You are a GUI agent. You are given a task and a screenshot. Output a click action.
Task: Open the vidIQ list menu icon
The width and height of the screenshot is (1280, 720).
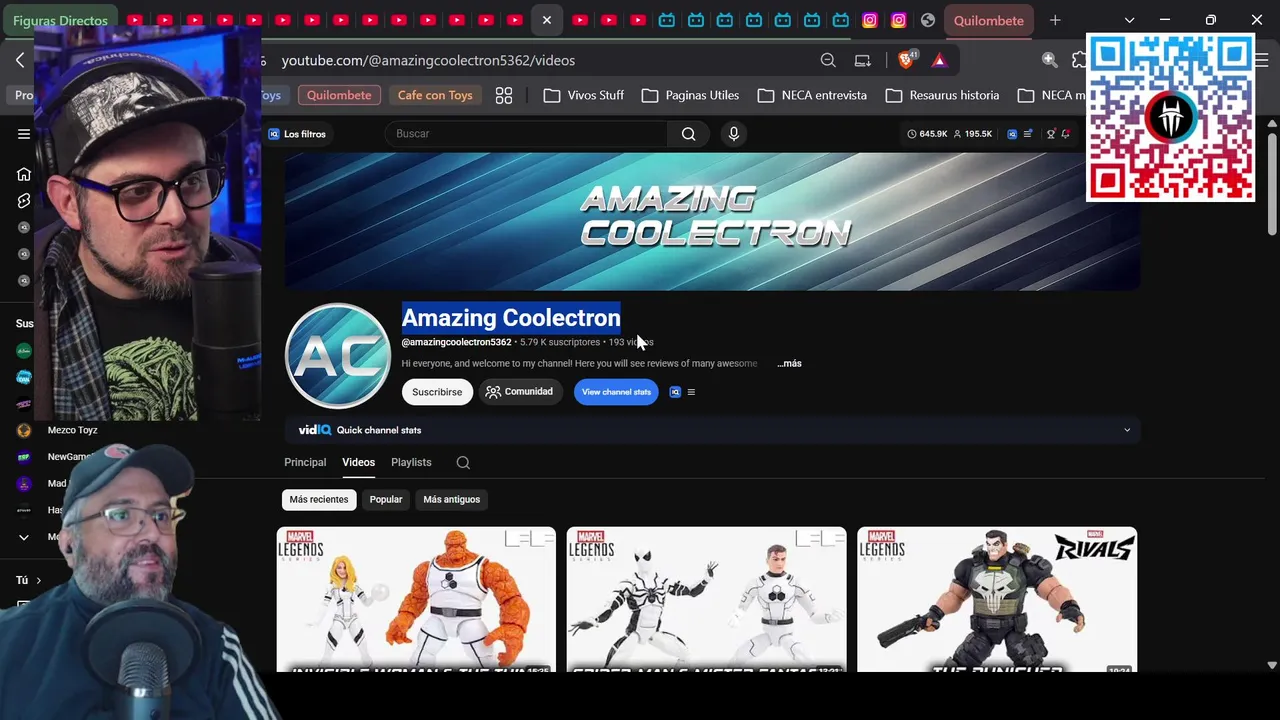(x=691, y=392)
